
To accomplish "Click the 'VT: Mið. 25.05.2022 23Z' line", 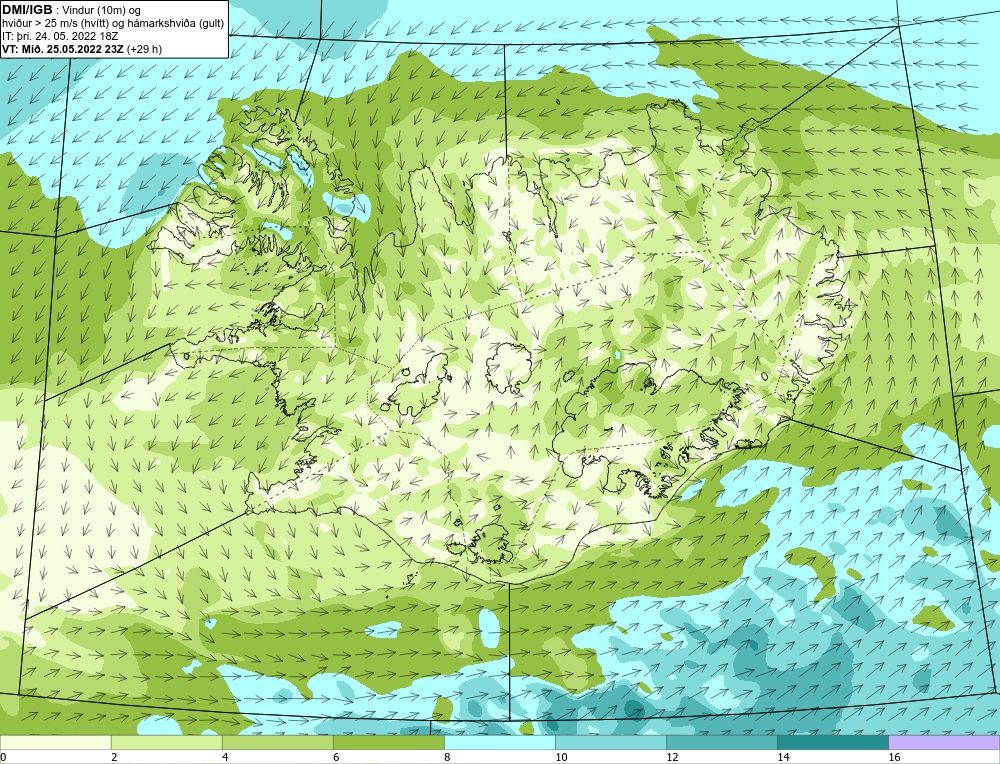I will pos(63,49).
